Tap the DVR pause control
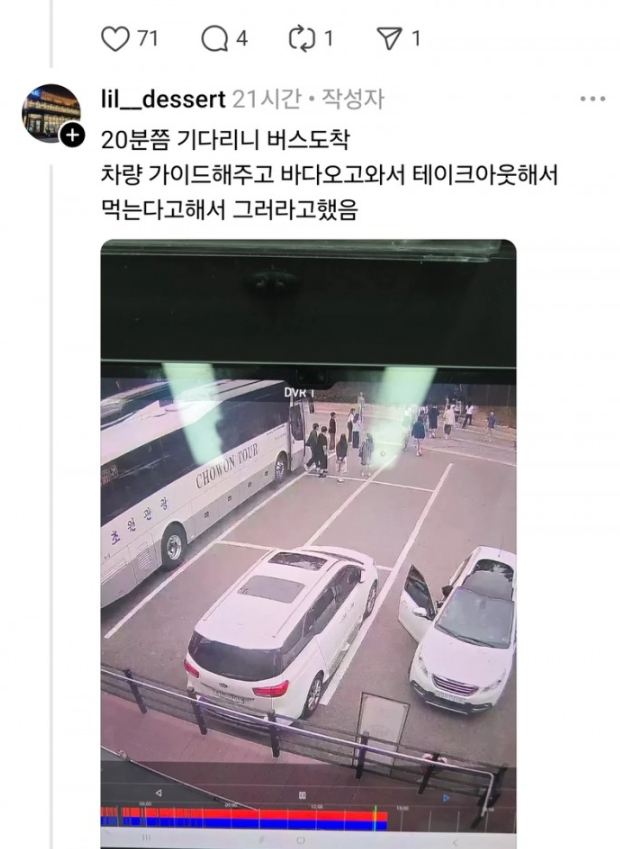The height and width of the screenshot is (849, 620). pyautogui.click(x=302, y=795)
